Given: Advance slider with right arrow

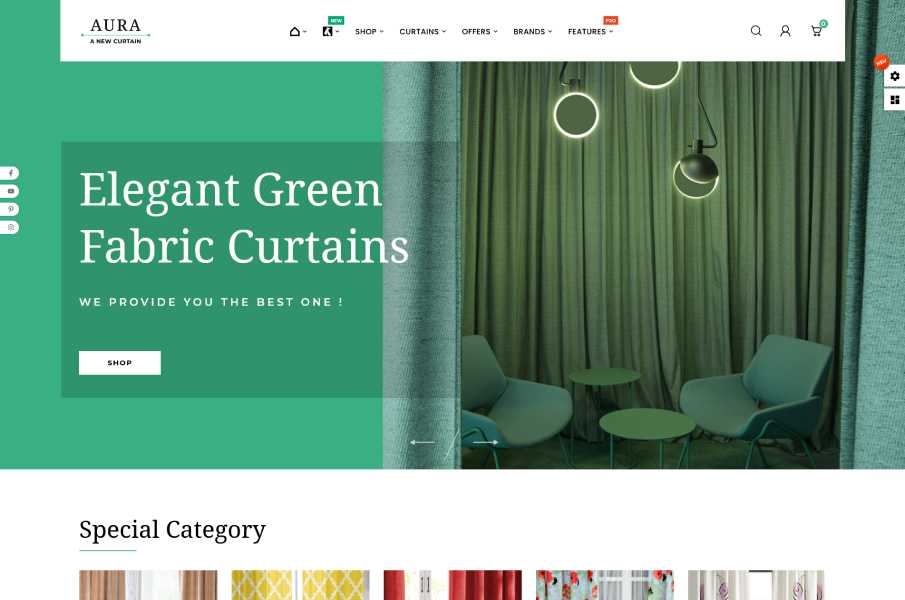Looking at the screenshot, I should [x=486, y=442].
